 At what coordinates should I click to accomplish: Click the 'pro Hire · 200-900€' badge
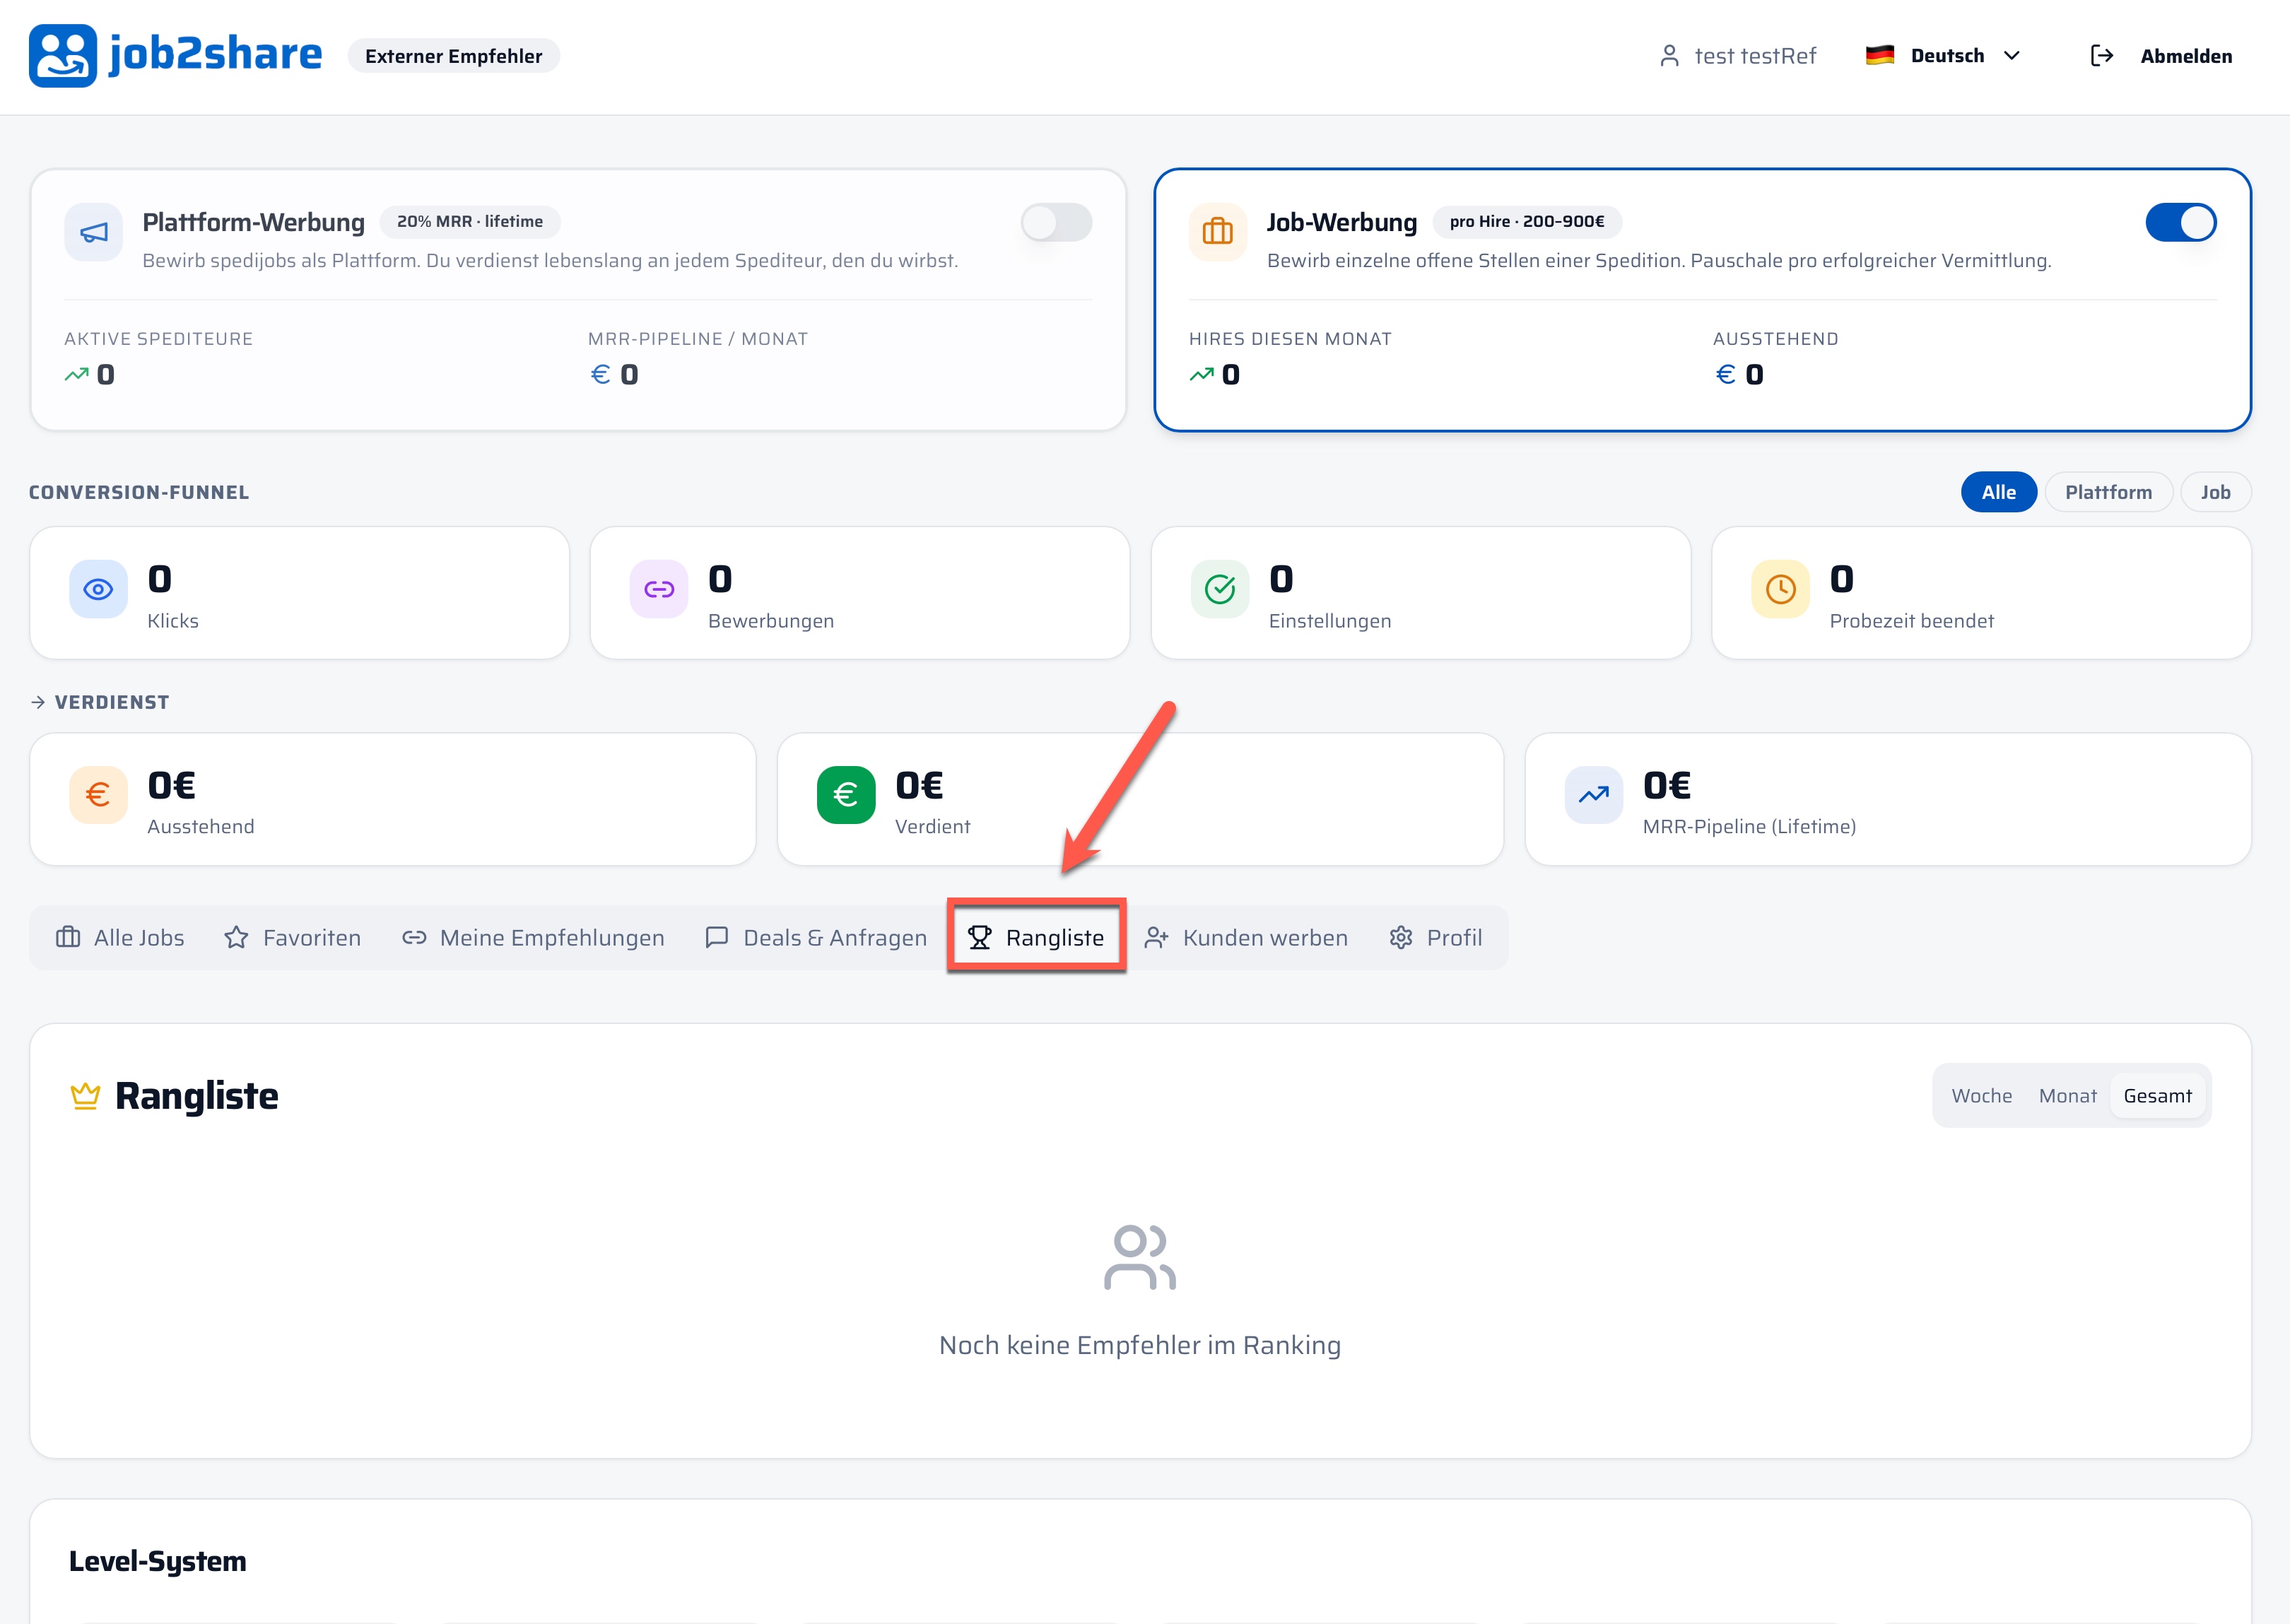click(x=1527, y=222)
